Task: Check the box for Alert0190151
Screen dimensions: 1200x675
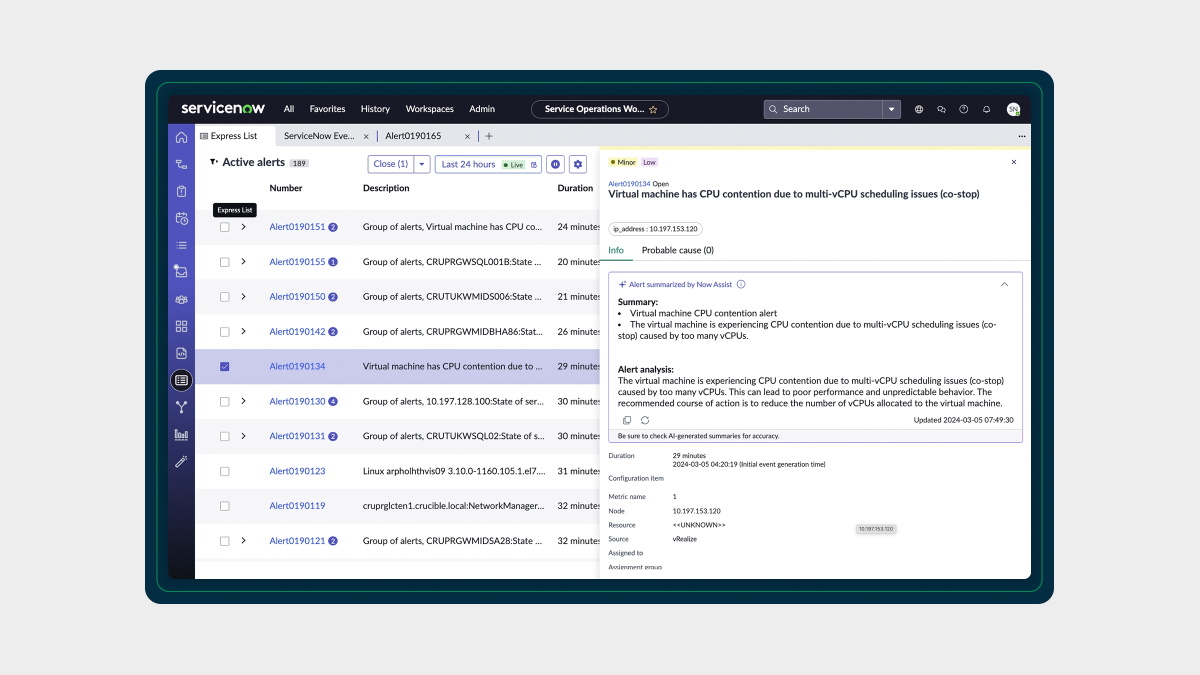Action: click(x=225, y=227)
